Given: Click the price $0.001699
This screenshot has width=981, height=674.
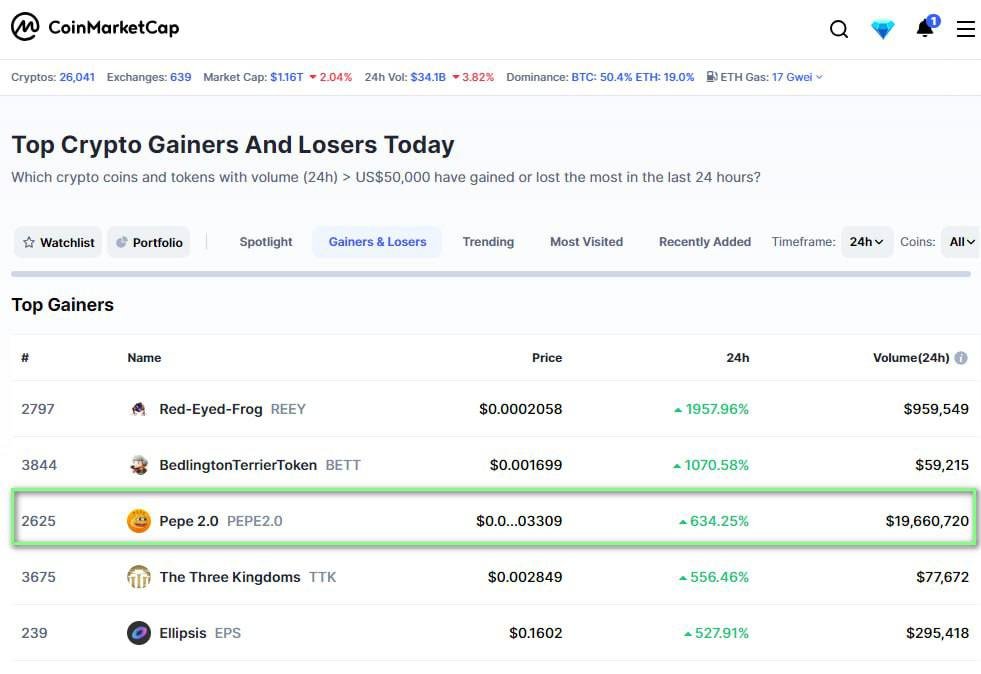Looking at the screenshot, I should (526, 465).
